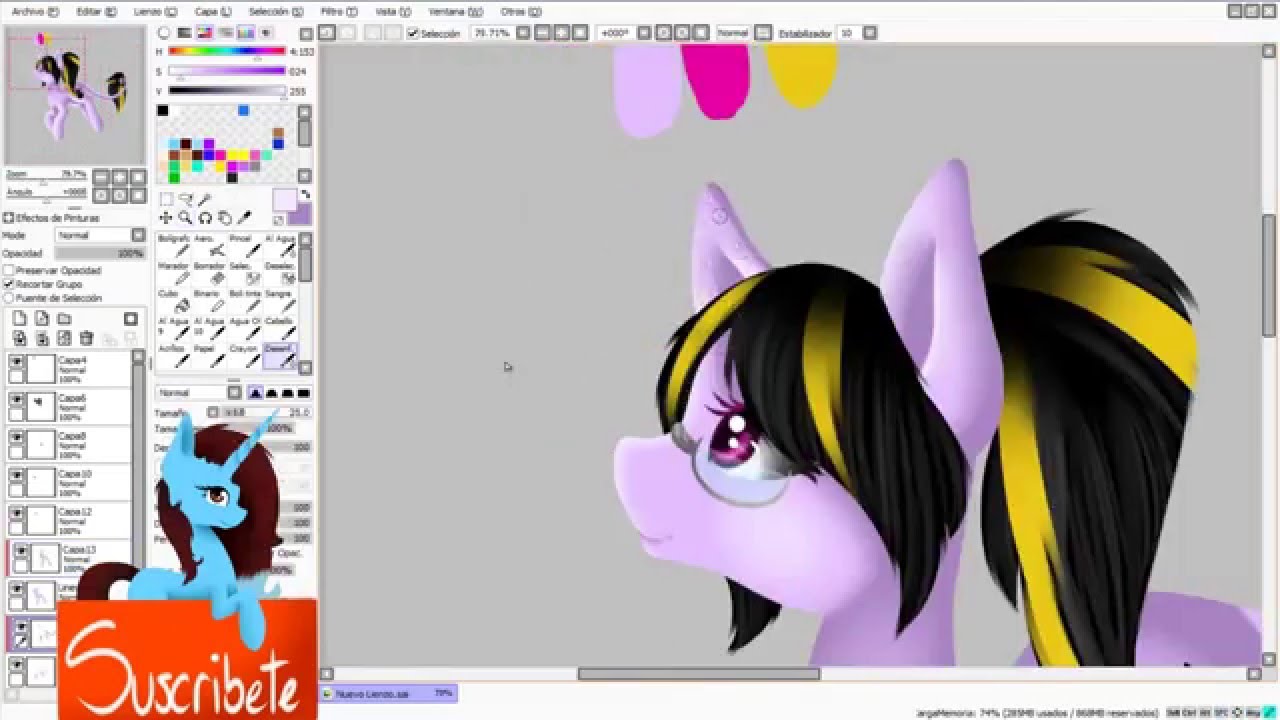1280x720 pixels.
Task: Open the Capa menu
Action: tap(212, 11)
